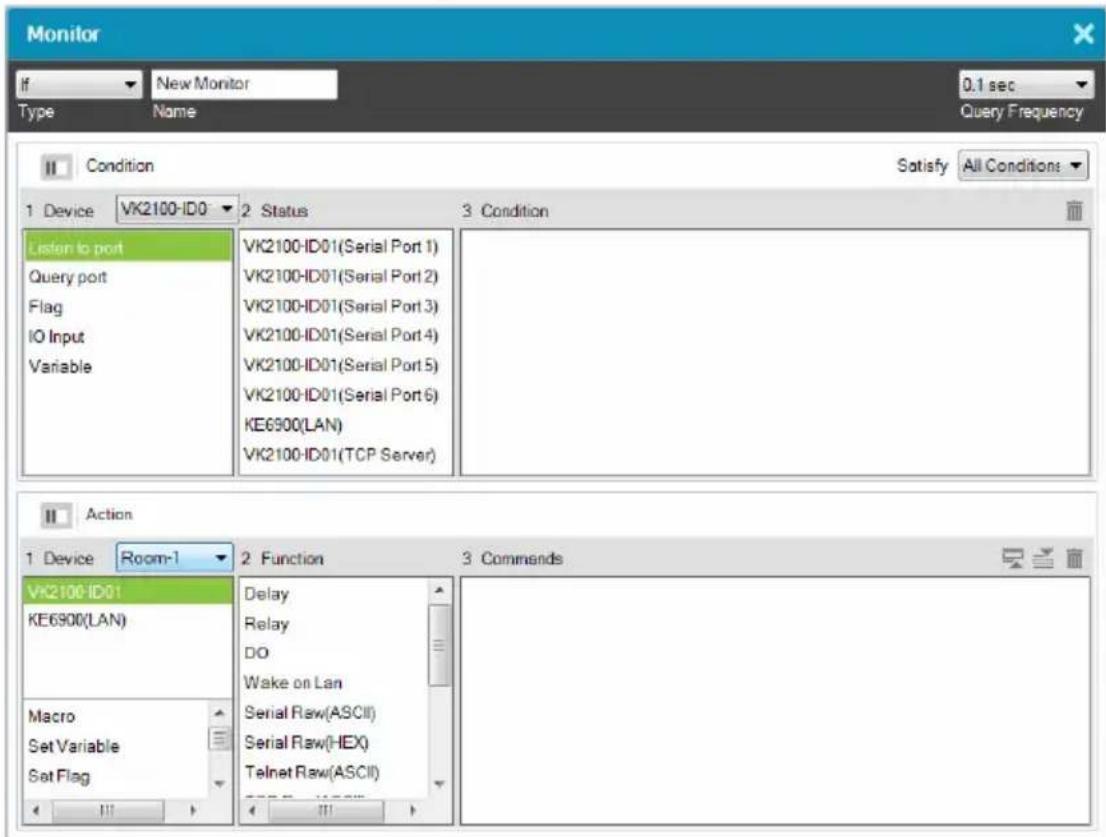Select Set Variable action
The image size is (1106, 837).
pos(116,746)
